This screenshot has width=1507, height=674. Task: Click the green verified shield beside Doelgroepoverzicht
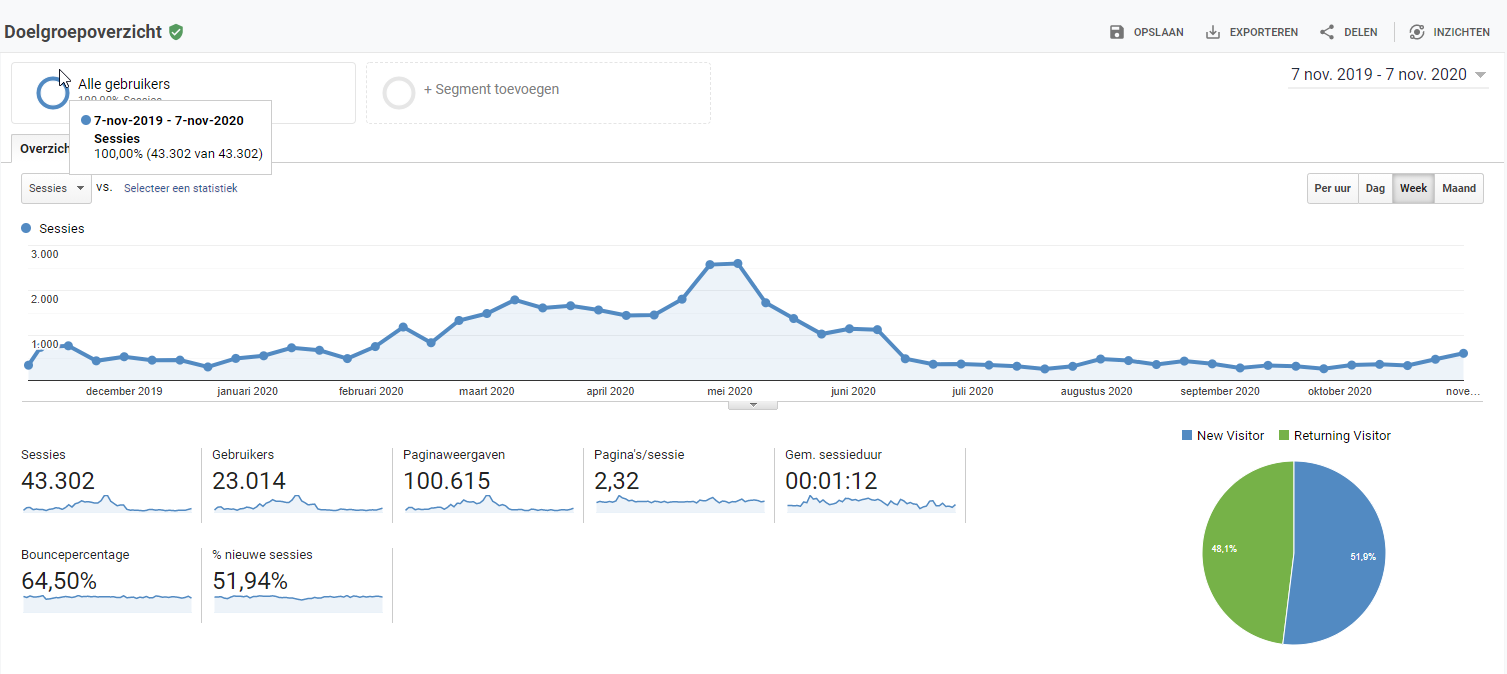click(176, 32)
